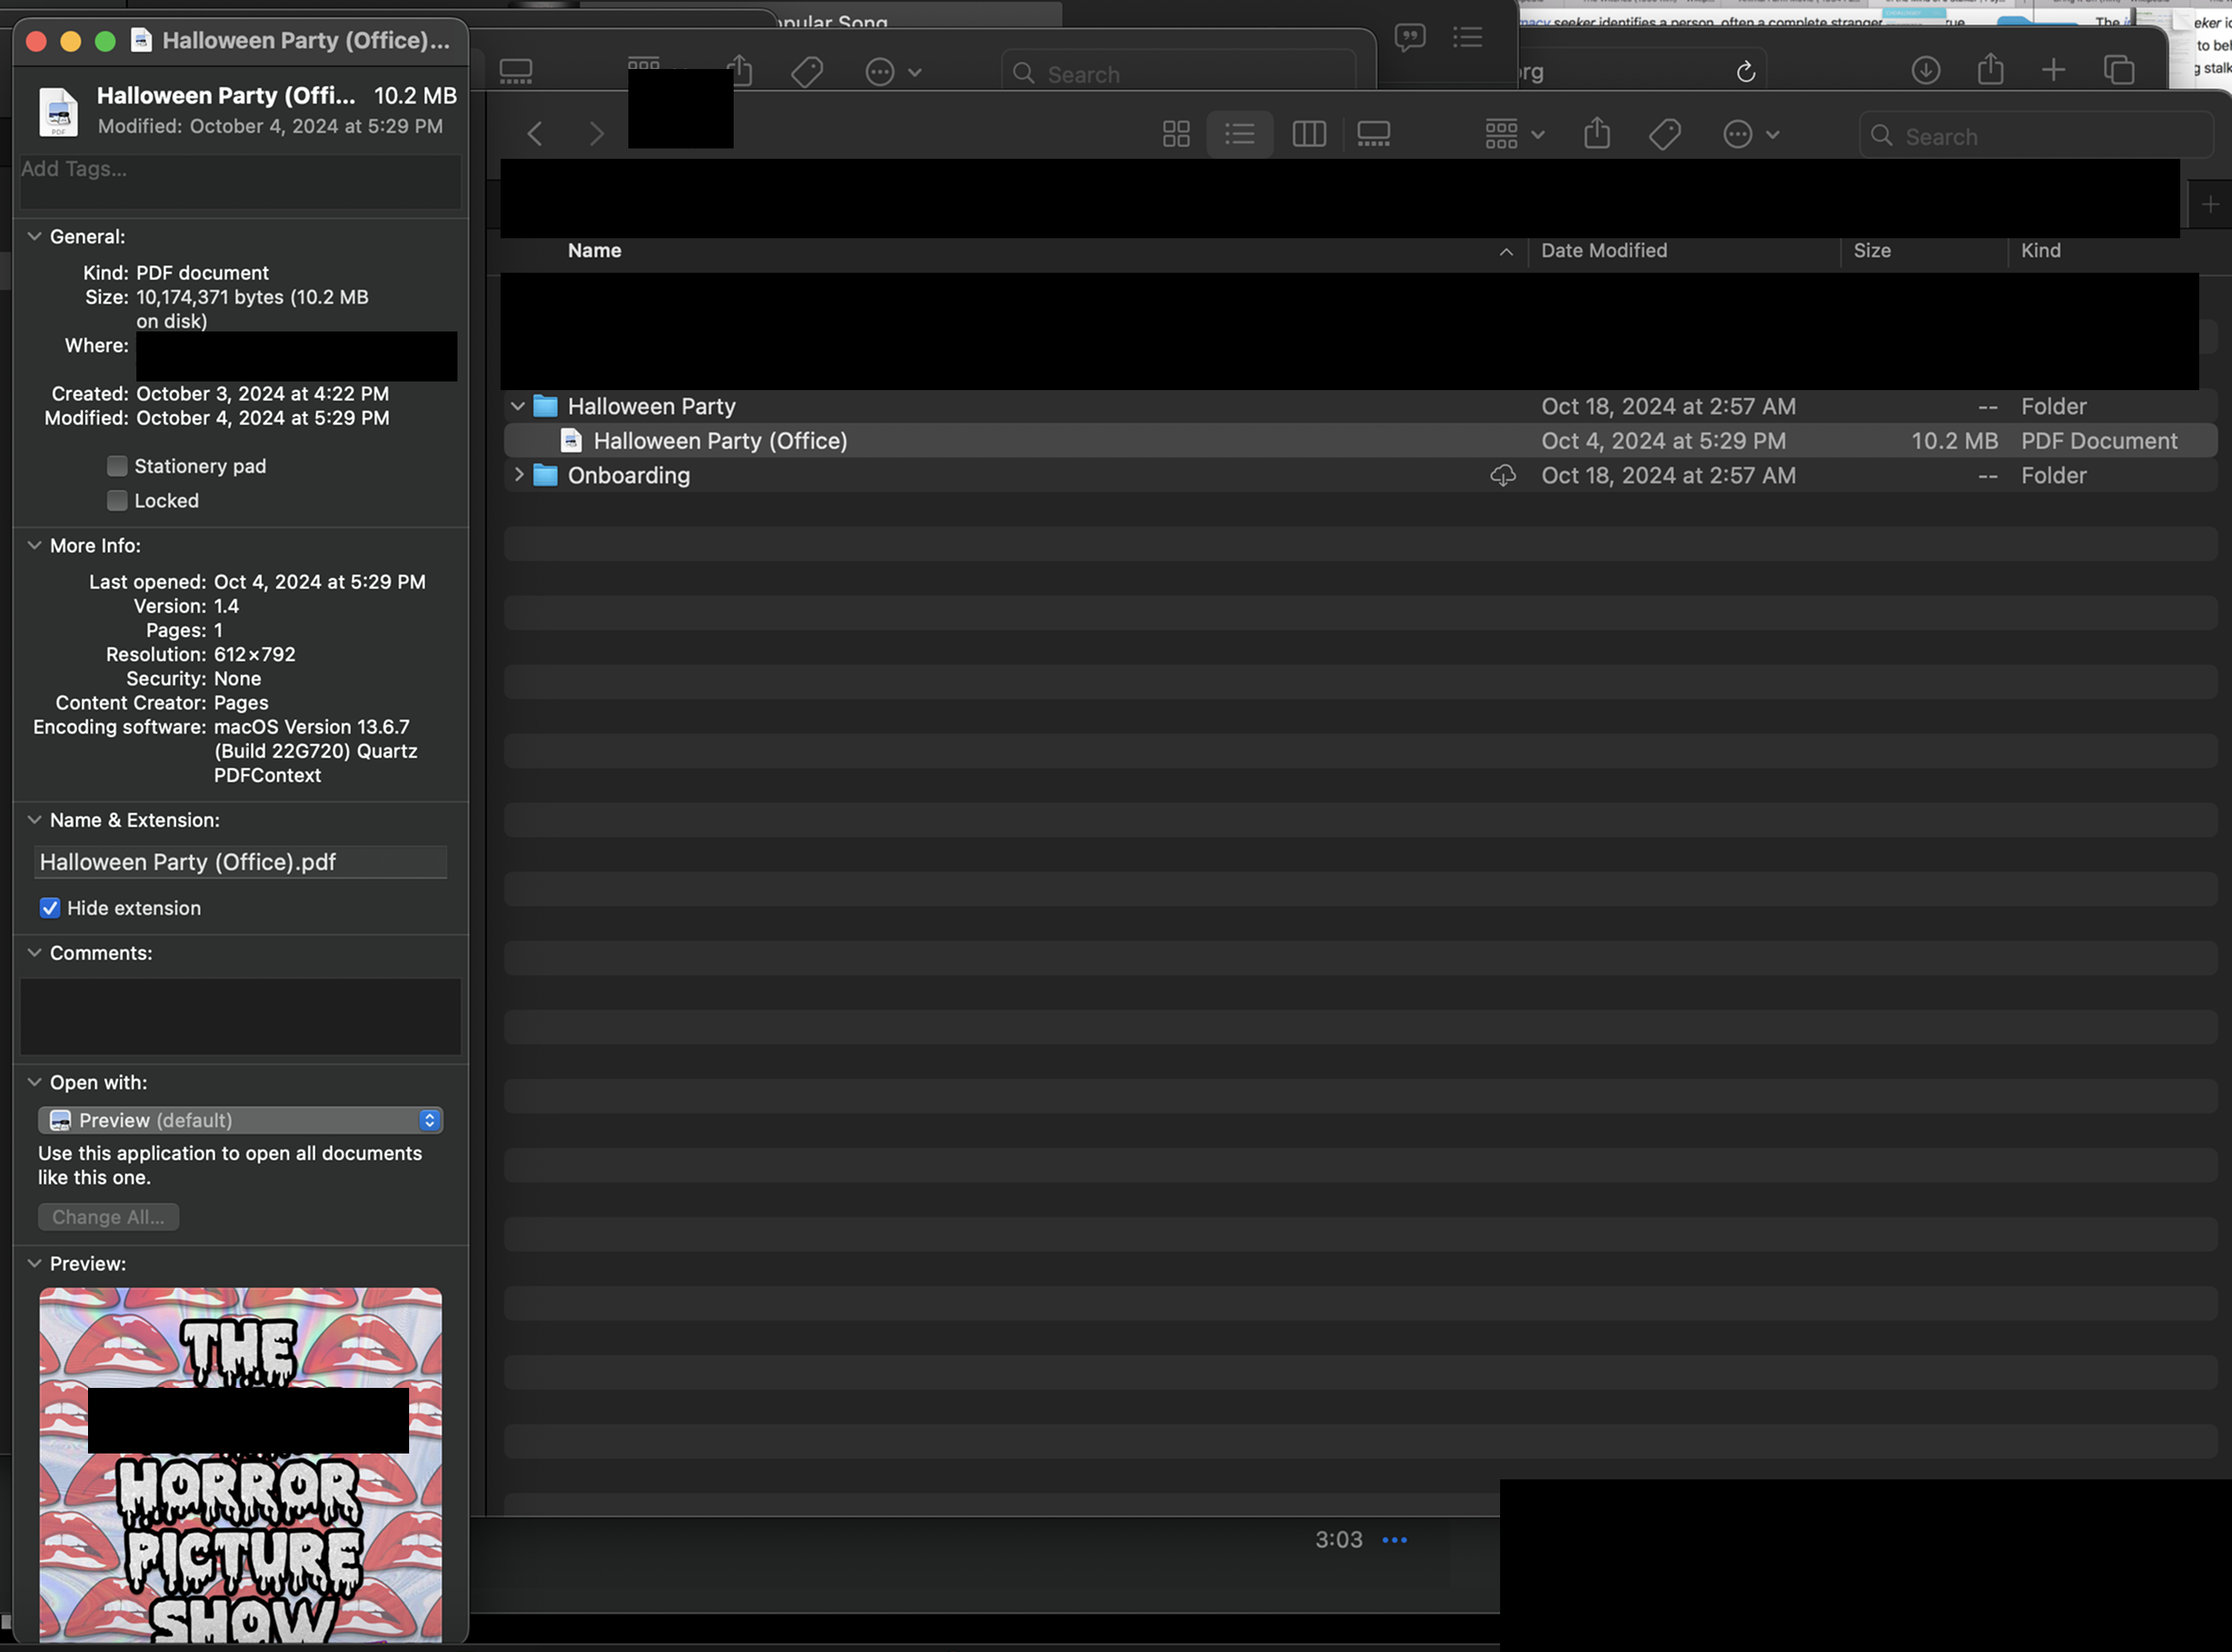Click Safari's downloads icon
The height and width of the screenshot is (1652, 2232).
1925,70
